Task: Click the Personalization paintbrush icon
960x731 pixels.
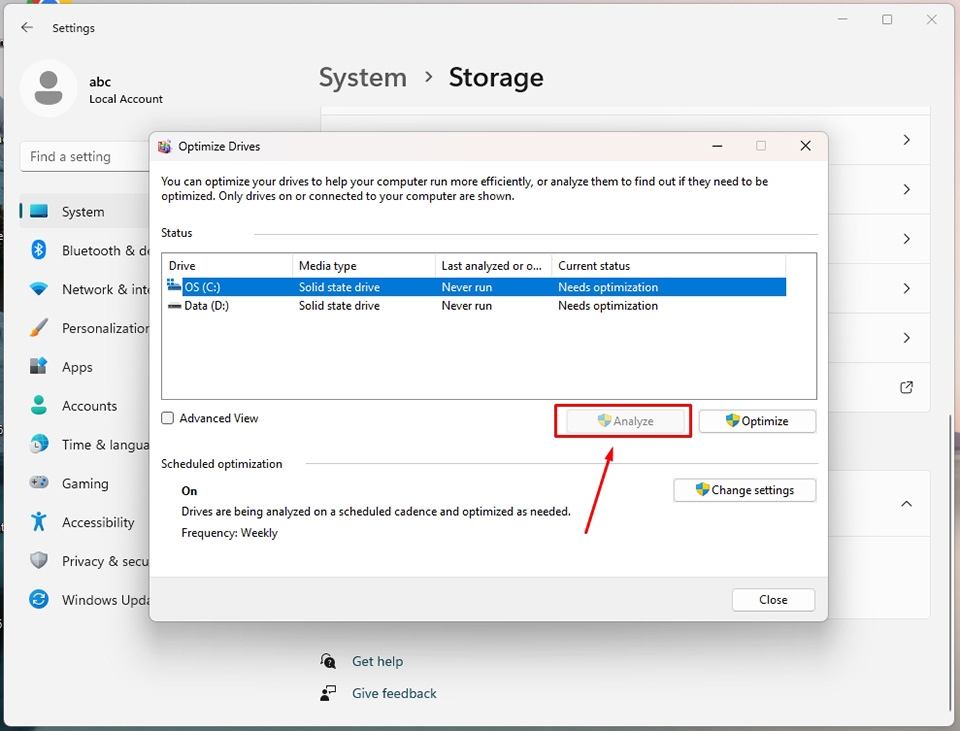Action: [39, 328]
